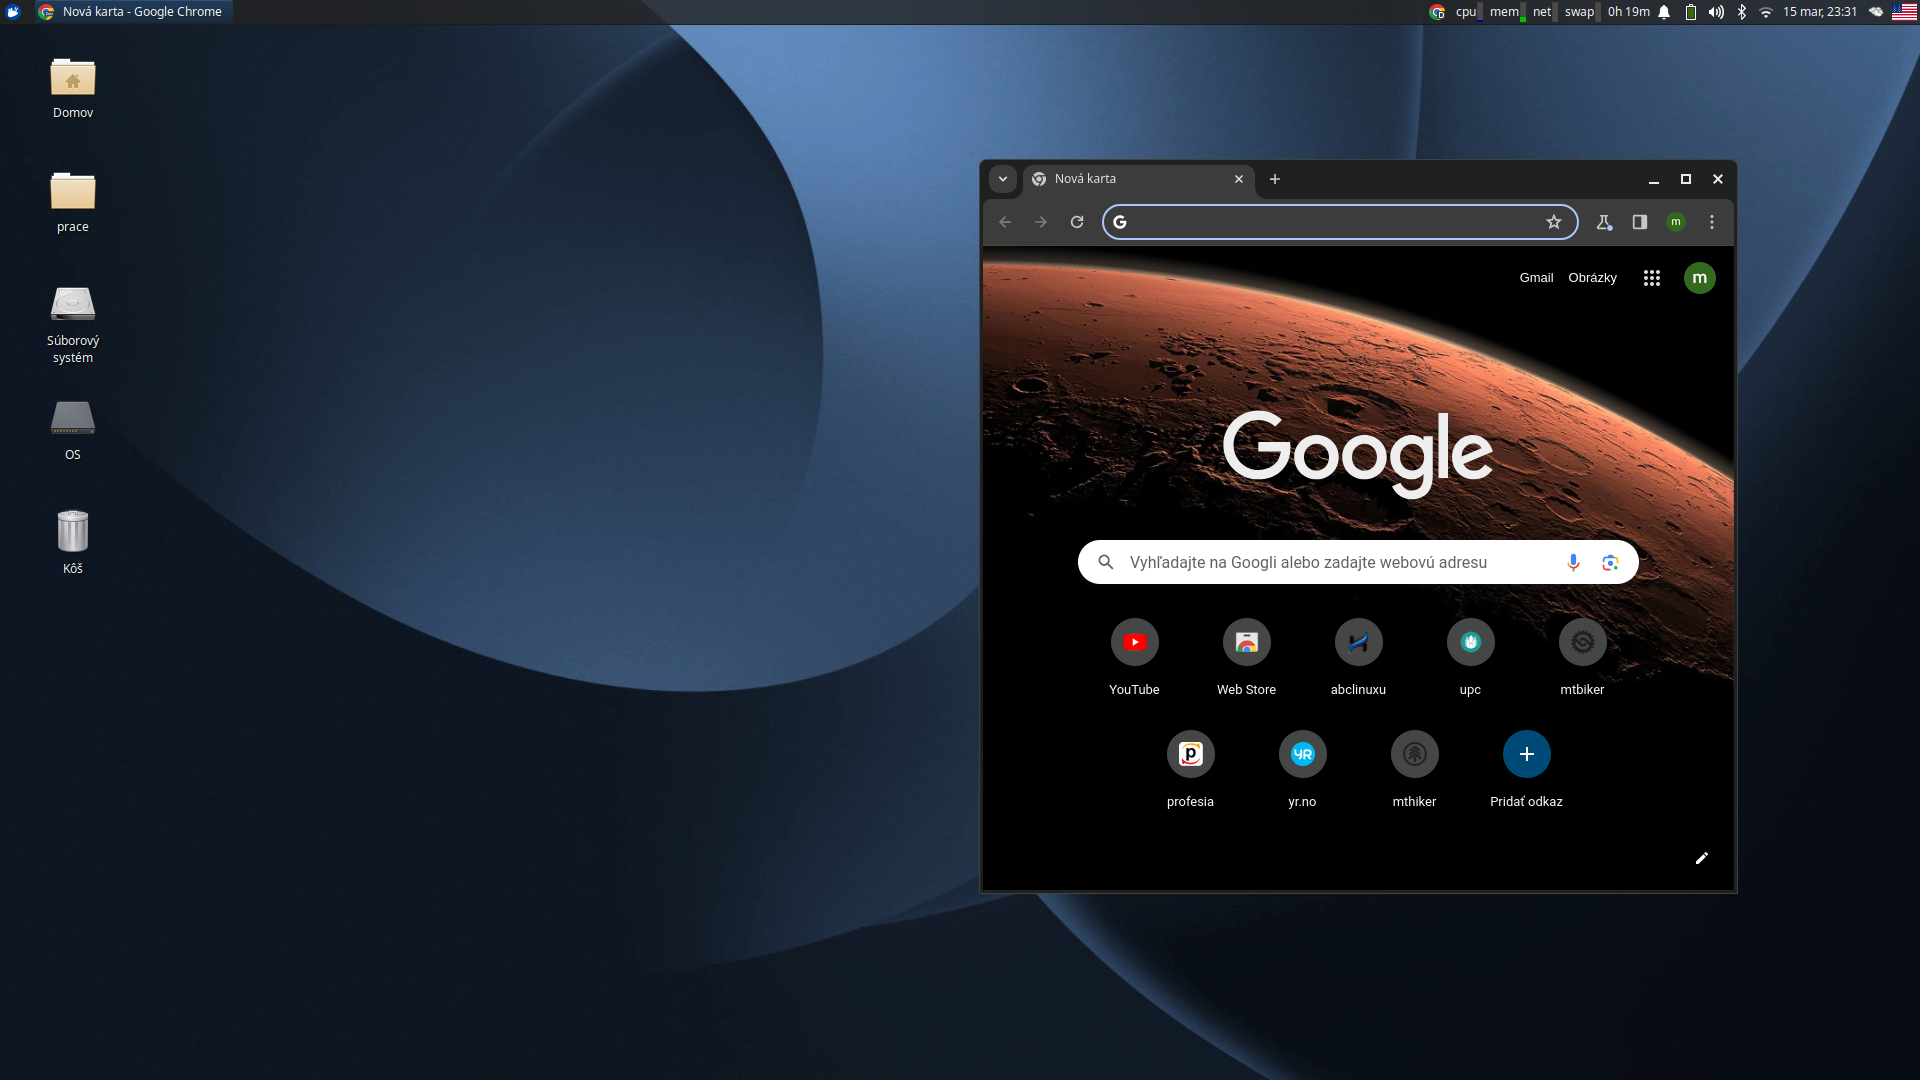Open the mtbiker shortcut
The image size is (1920, 1080).
[x=1582, y=657]
